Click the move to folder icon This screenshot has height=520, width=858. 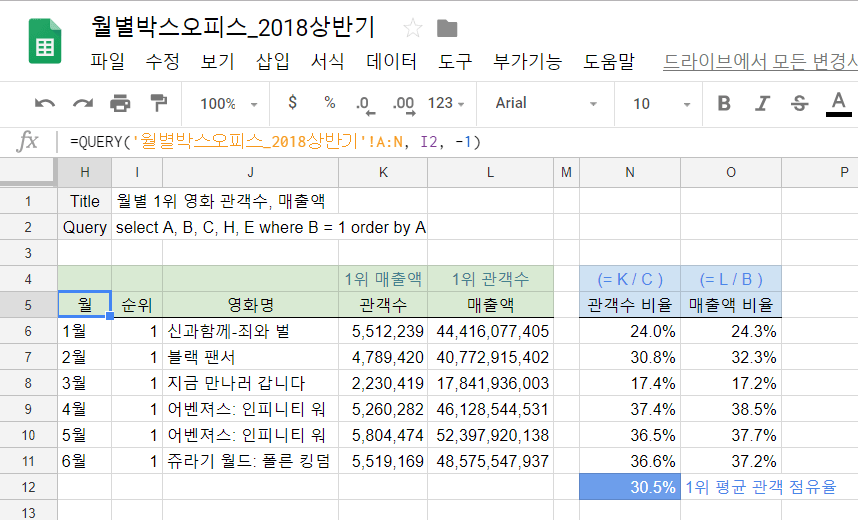coord(447,28)
